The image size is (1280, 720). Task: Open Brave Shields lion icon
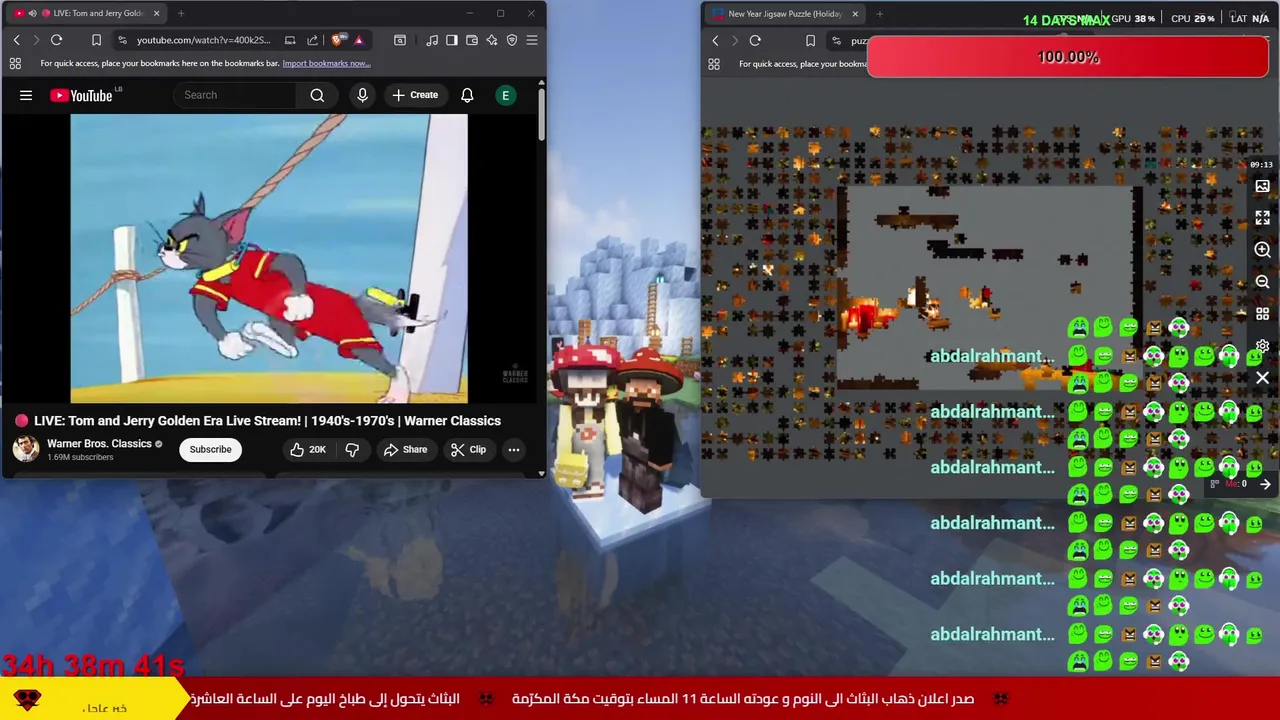(338, 40)
